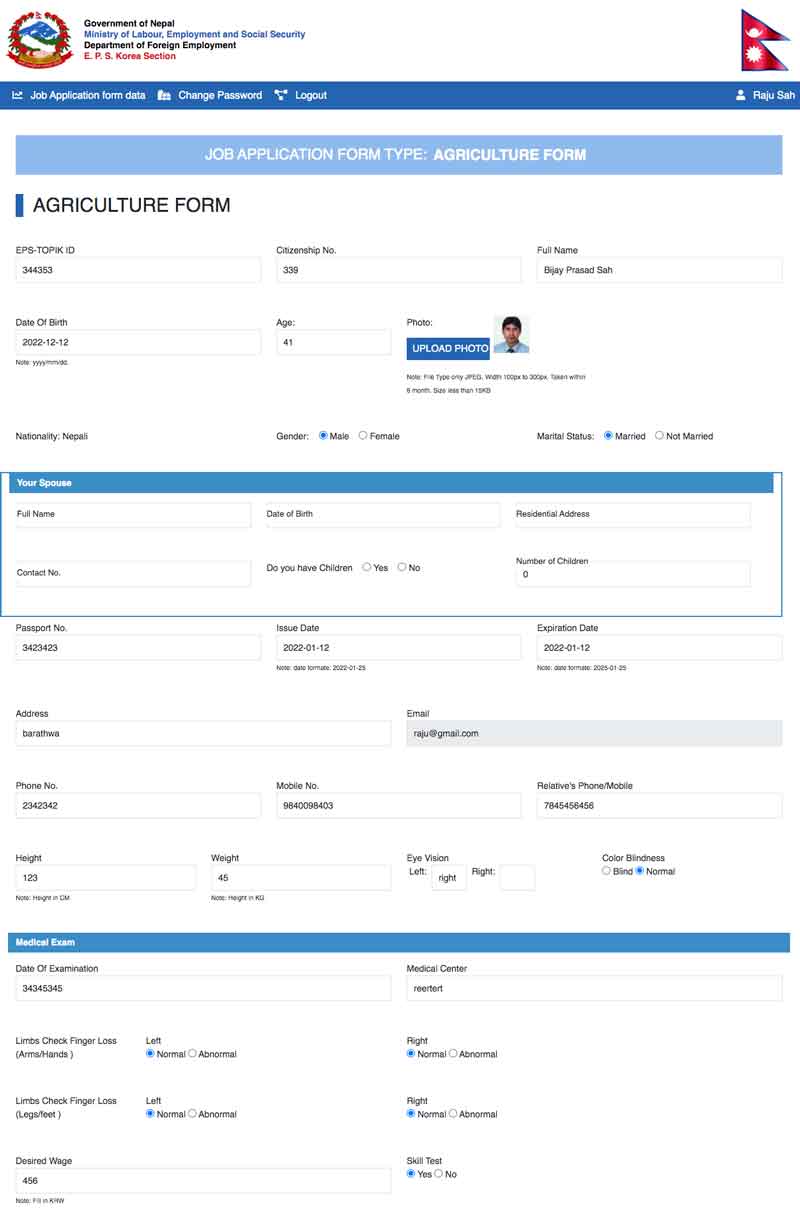Open Job Application form data menu
This screenshot has width=800, height=1227.
pyautogui.click(x=87, y=95)
